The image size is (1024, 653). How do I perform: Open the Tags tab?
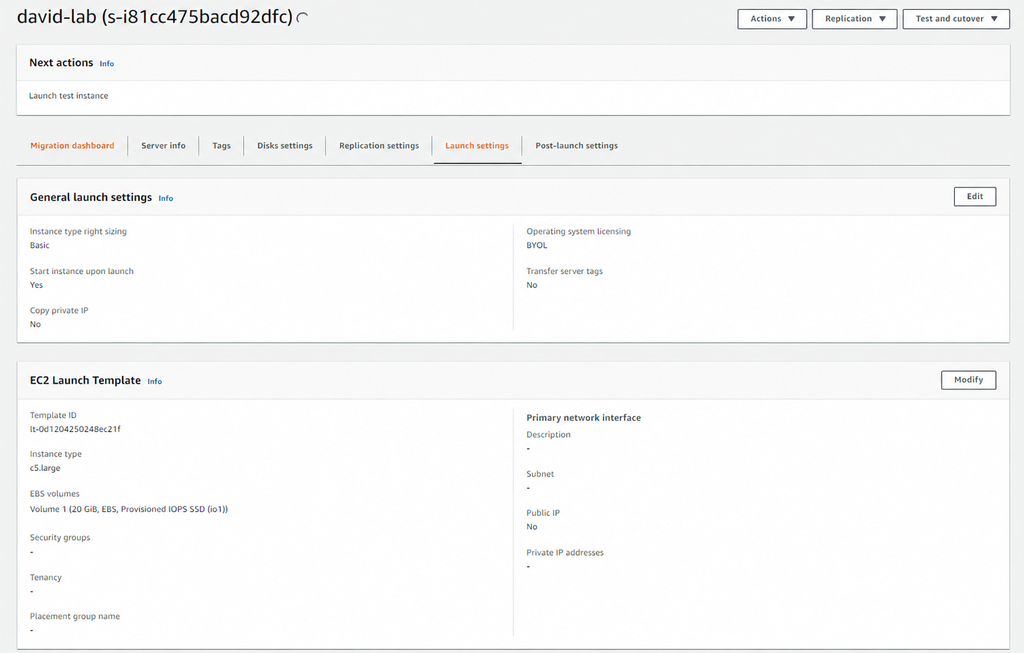coord(221,146)
